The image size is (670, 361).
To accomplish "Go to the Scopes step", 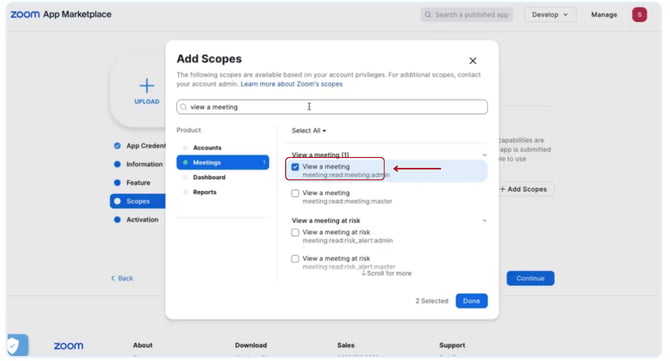I will (x=138, y=201).
